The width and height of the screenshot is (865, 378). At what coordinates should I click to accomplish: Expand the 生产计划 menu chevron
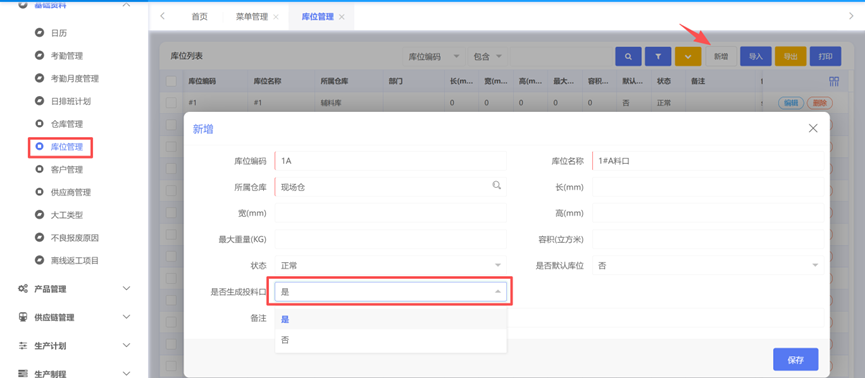pyautogui.click(x=126, y=346)
